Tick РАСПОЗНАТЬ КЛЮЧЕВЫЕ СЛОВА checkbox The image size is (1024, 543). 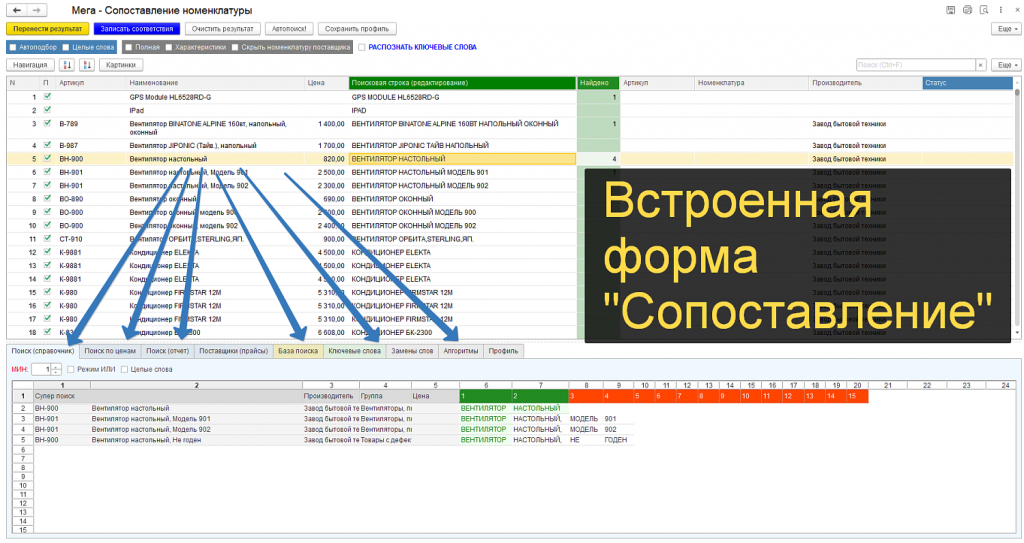pos(362,47)
